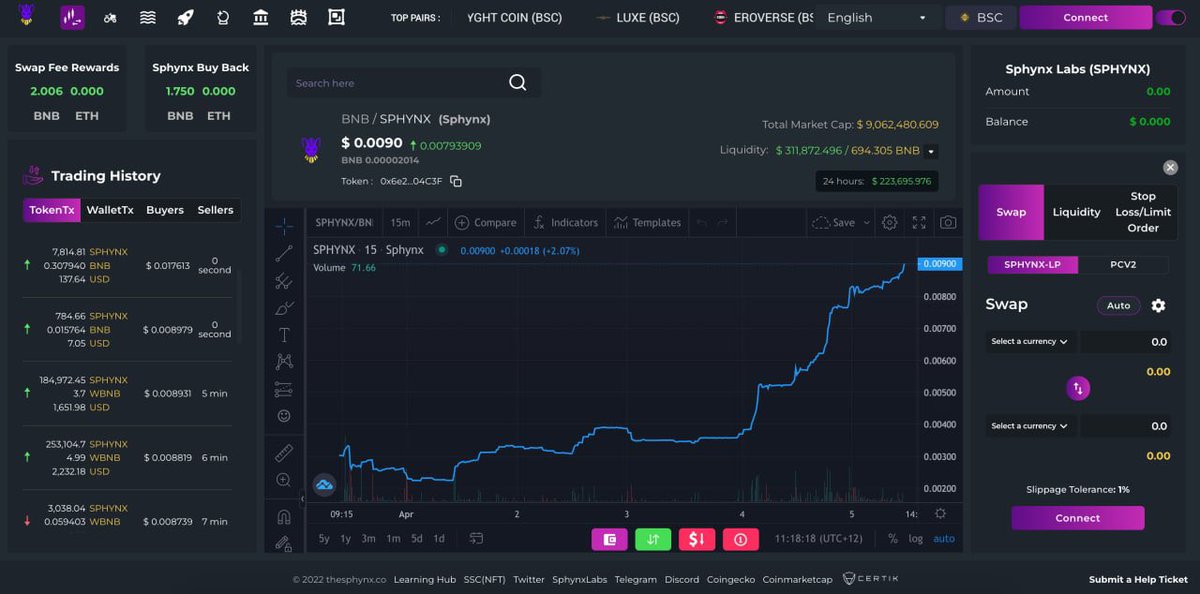Switch to the Sellers tab
Viewport: 1200px width, 594px height.
coord(215,210)
